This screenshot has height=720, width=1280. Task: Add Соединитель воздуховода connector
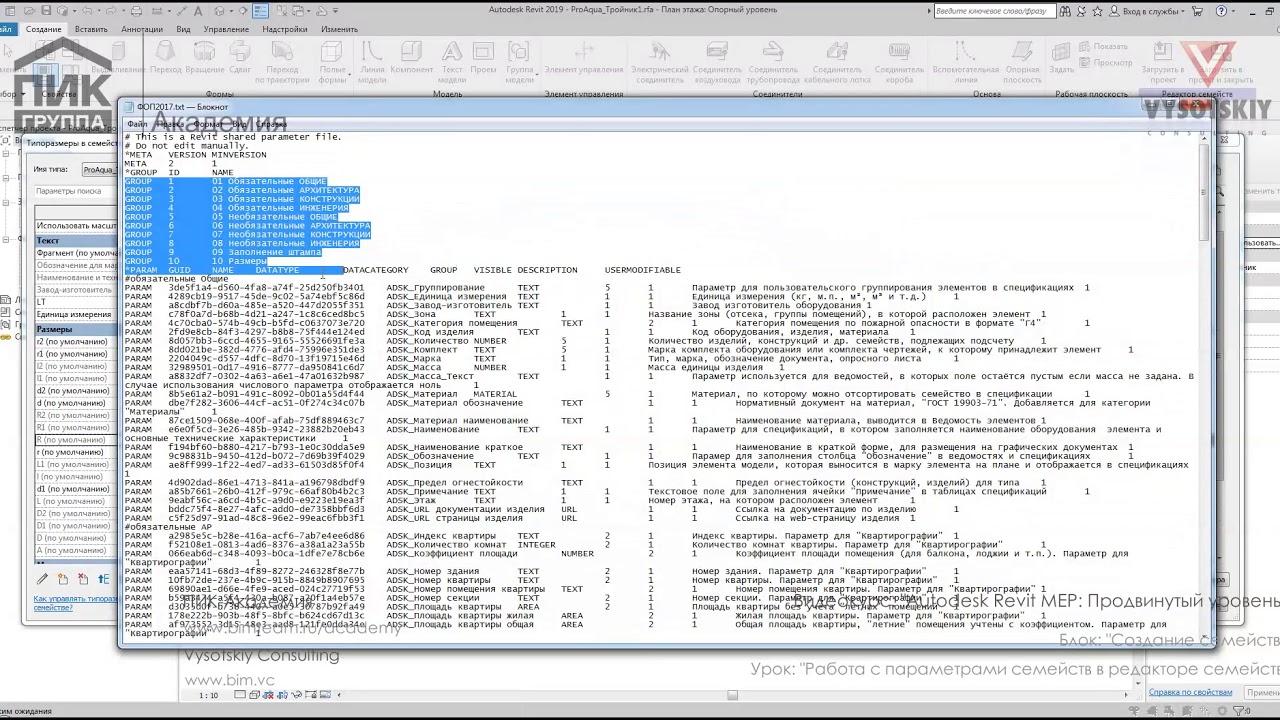pyautogui.click(x=717, y=64)
